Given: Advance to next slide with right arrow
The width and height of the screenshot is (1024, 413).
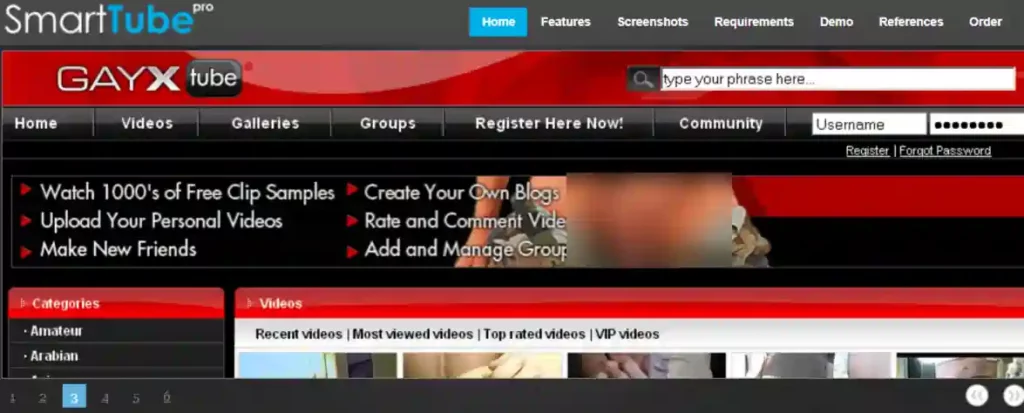Looking at the screenshot, I should [x=1012, y=396].
